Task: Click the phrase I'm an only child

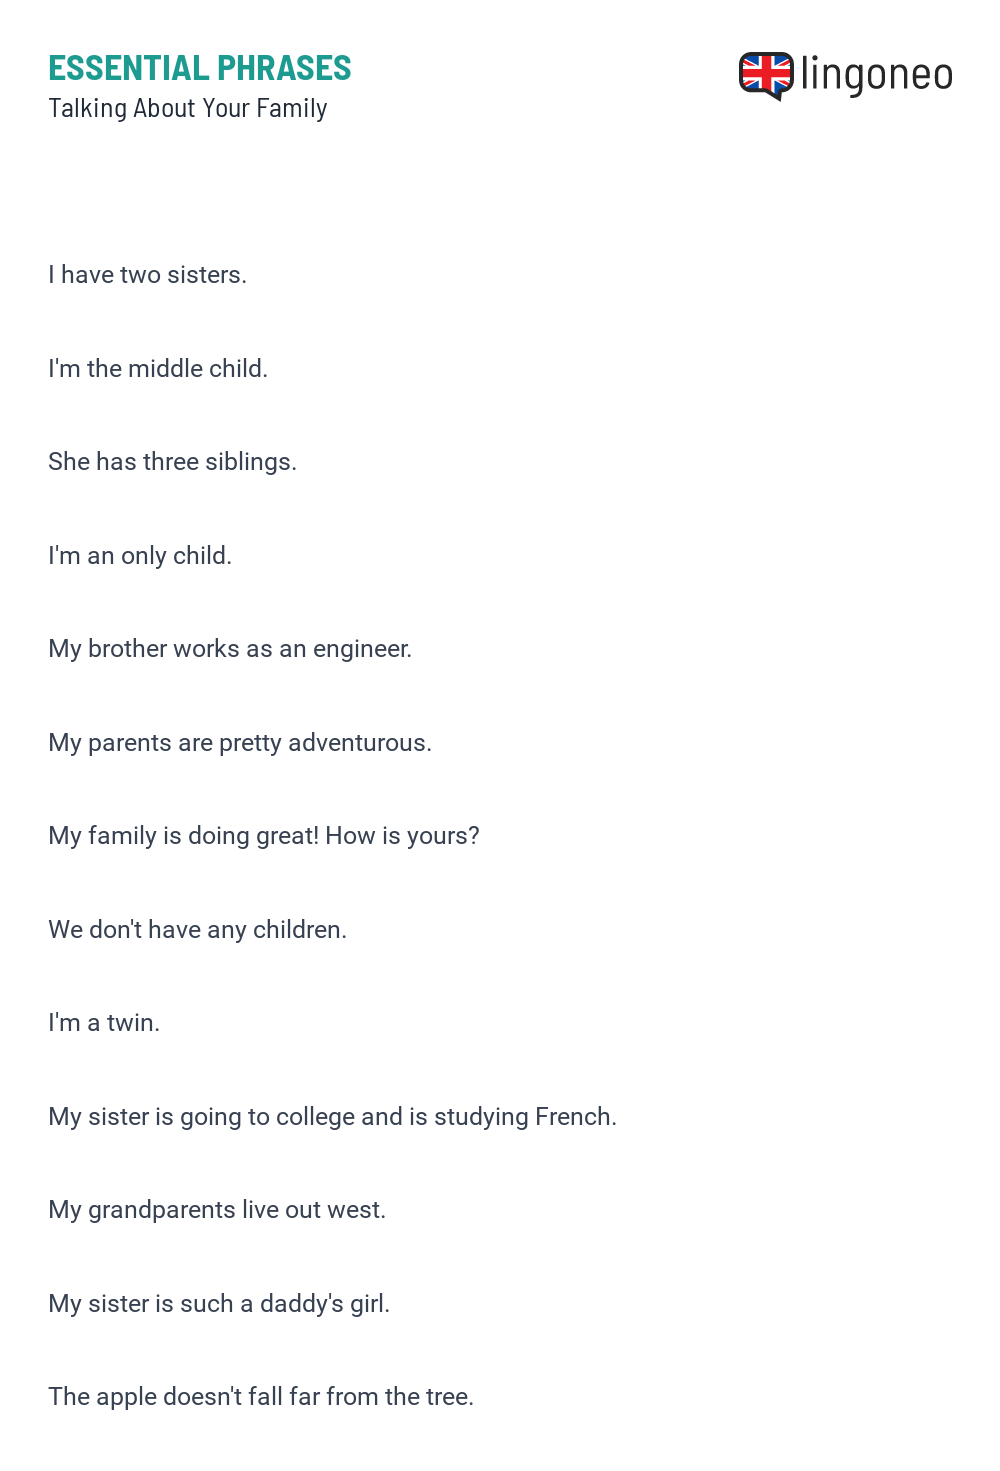Action: click(140, 555)
